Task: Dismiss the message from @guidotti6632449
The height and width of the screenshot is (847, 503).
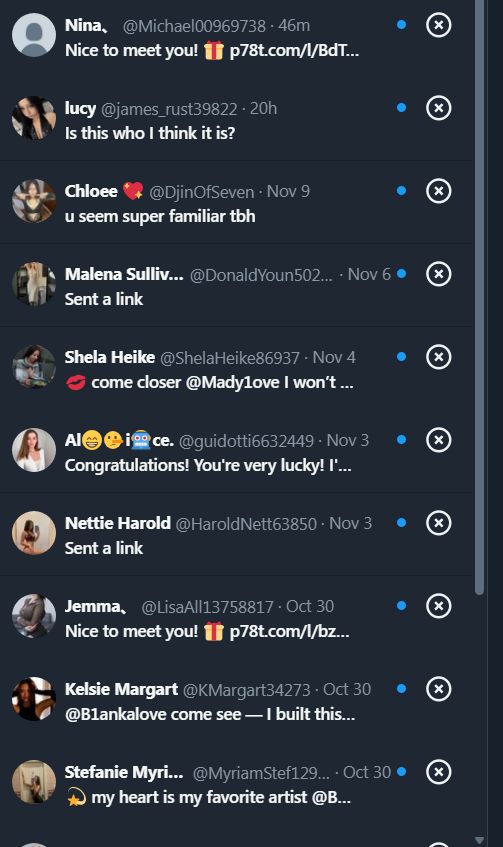Action: point(439,440)
